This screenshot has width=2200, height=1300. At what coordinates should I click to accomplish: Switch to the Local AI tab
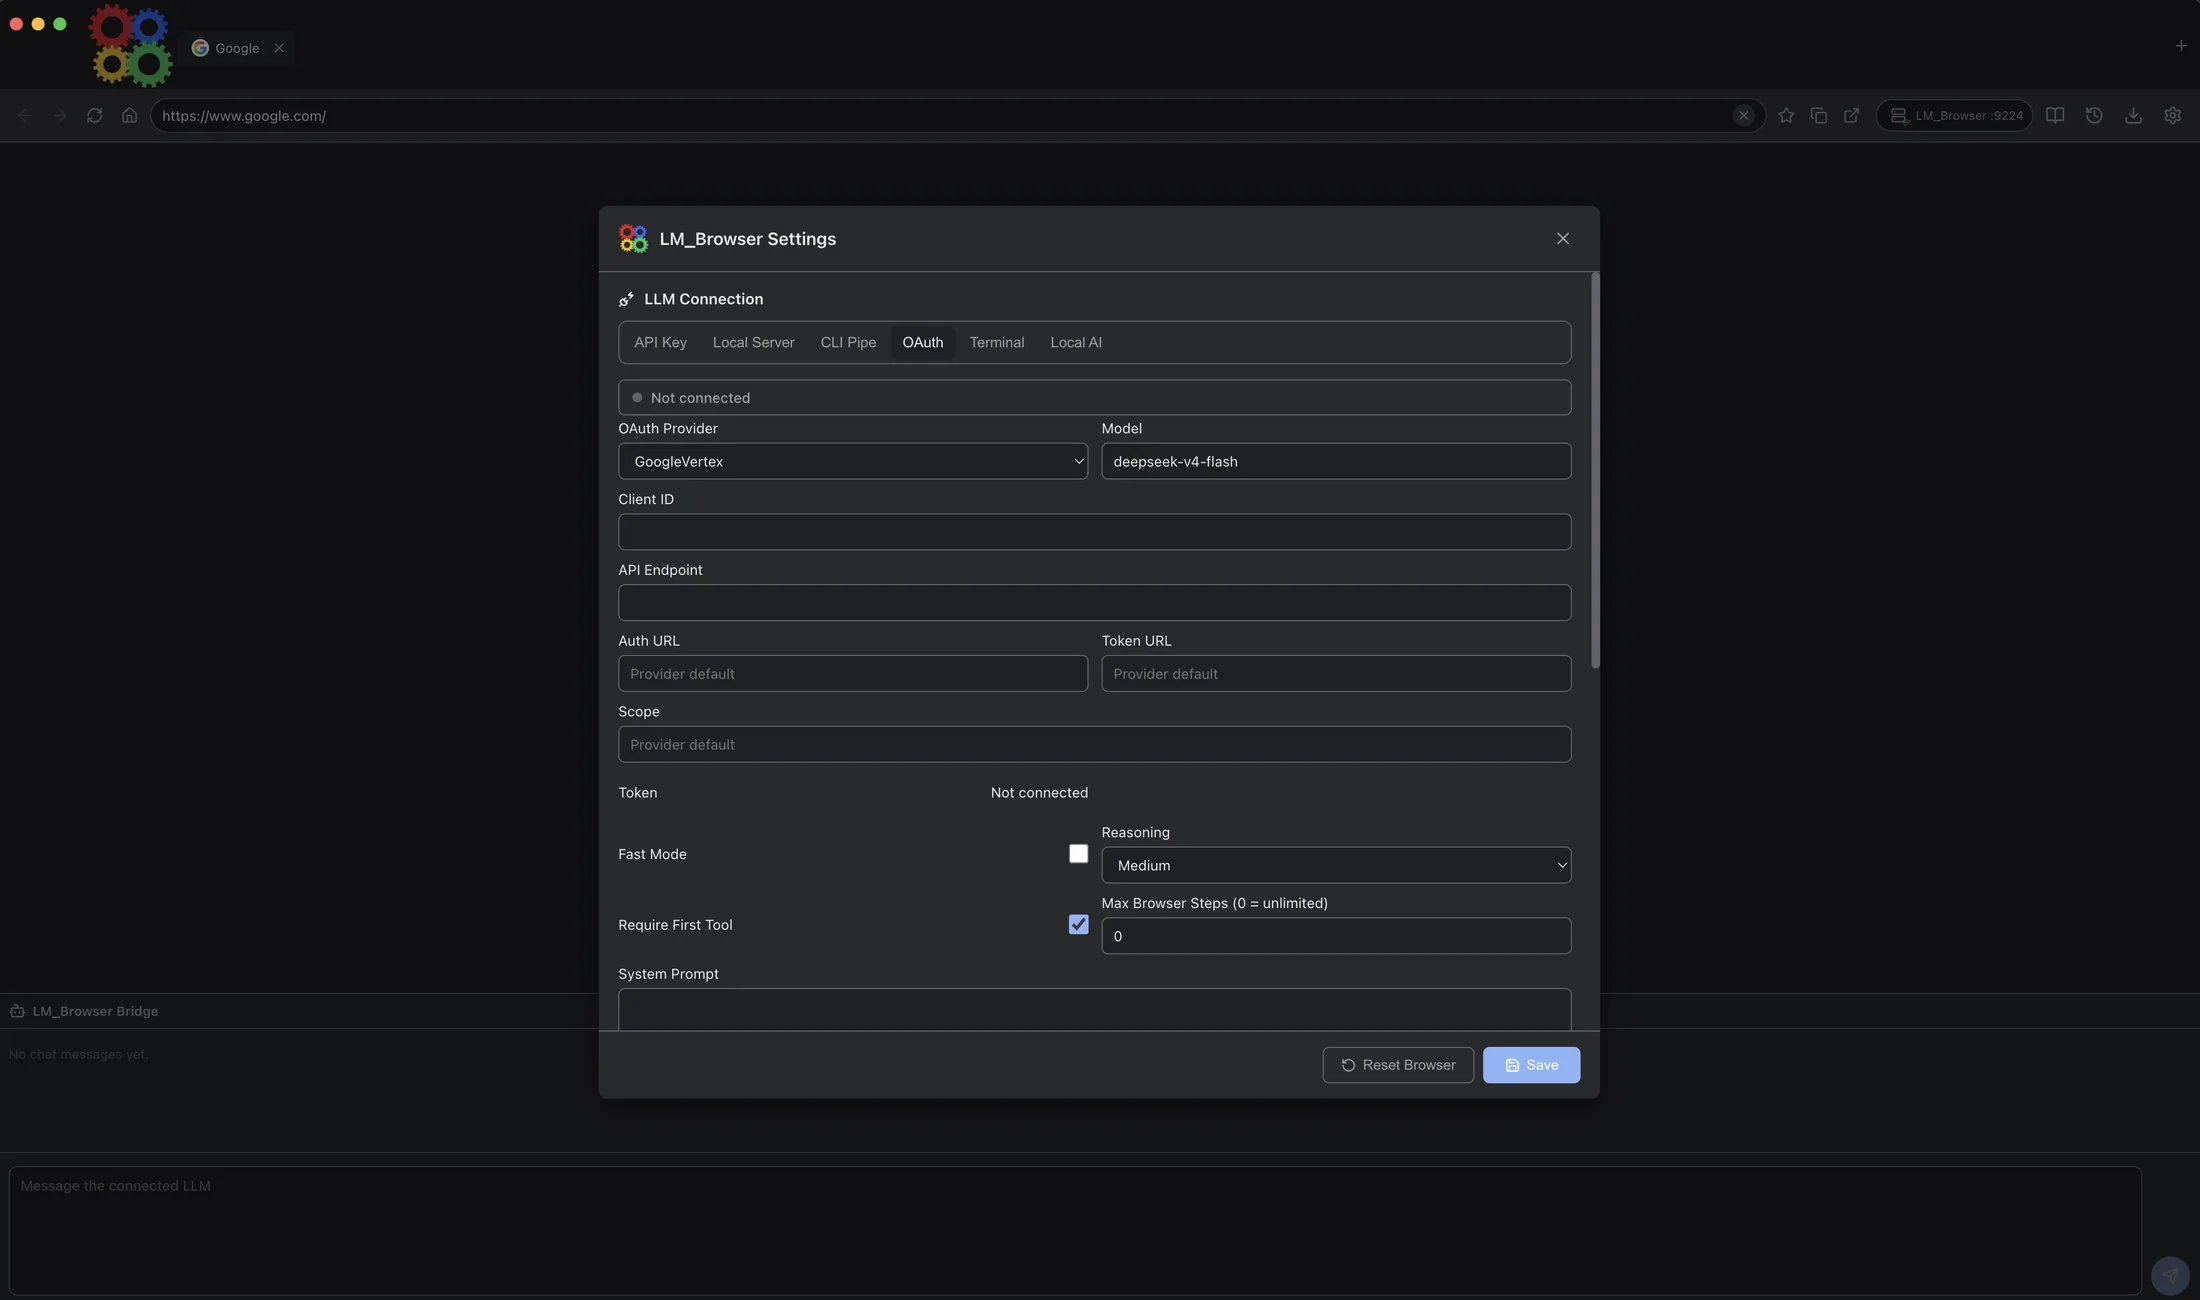coord(1076,343)
